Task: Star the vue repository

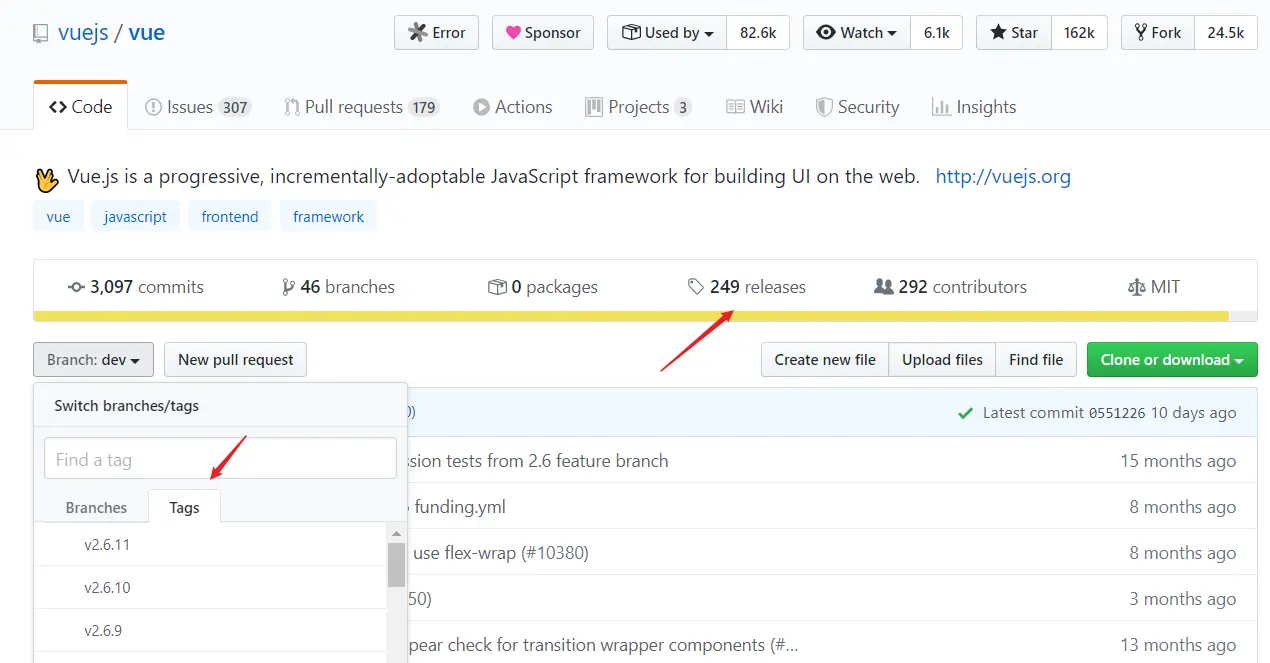Action: point(1015,33)
